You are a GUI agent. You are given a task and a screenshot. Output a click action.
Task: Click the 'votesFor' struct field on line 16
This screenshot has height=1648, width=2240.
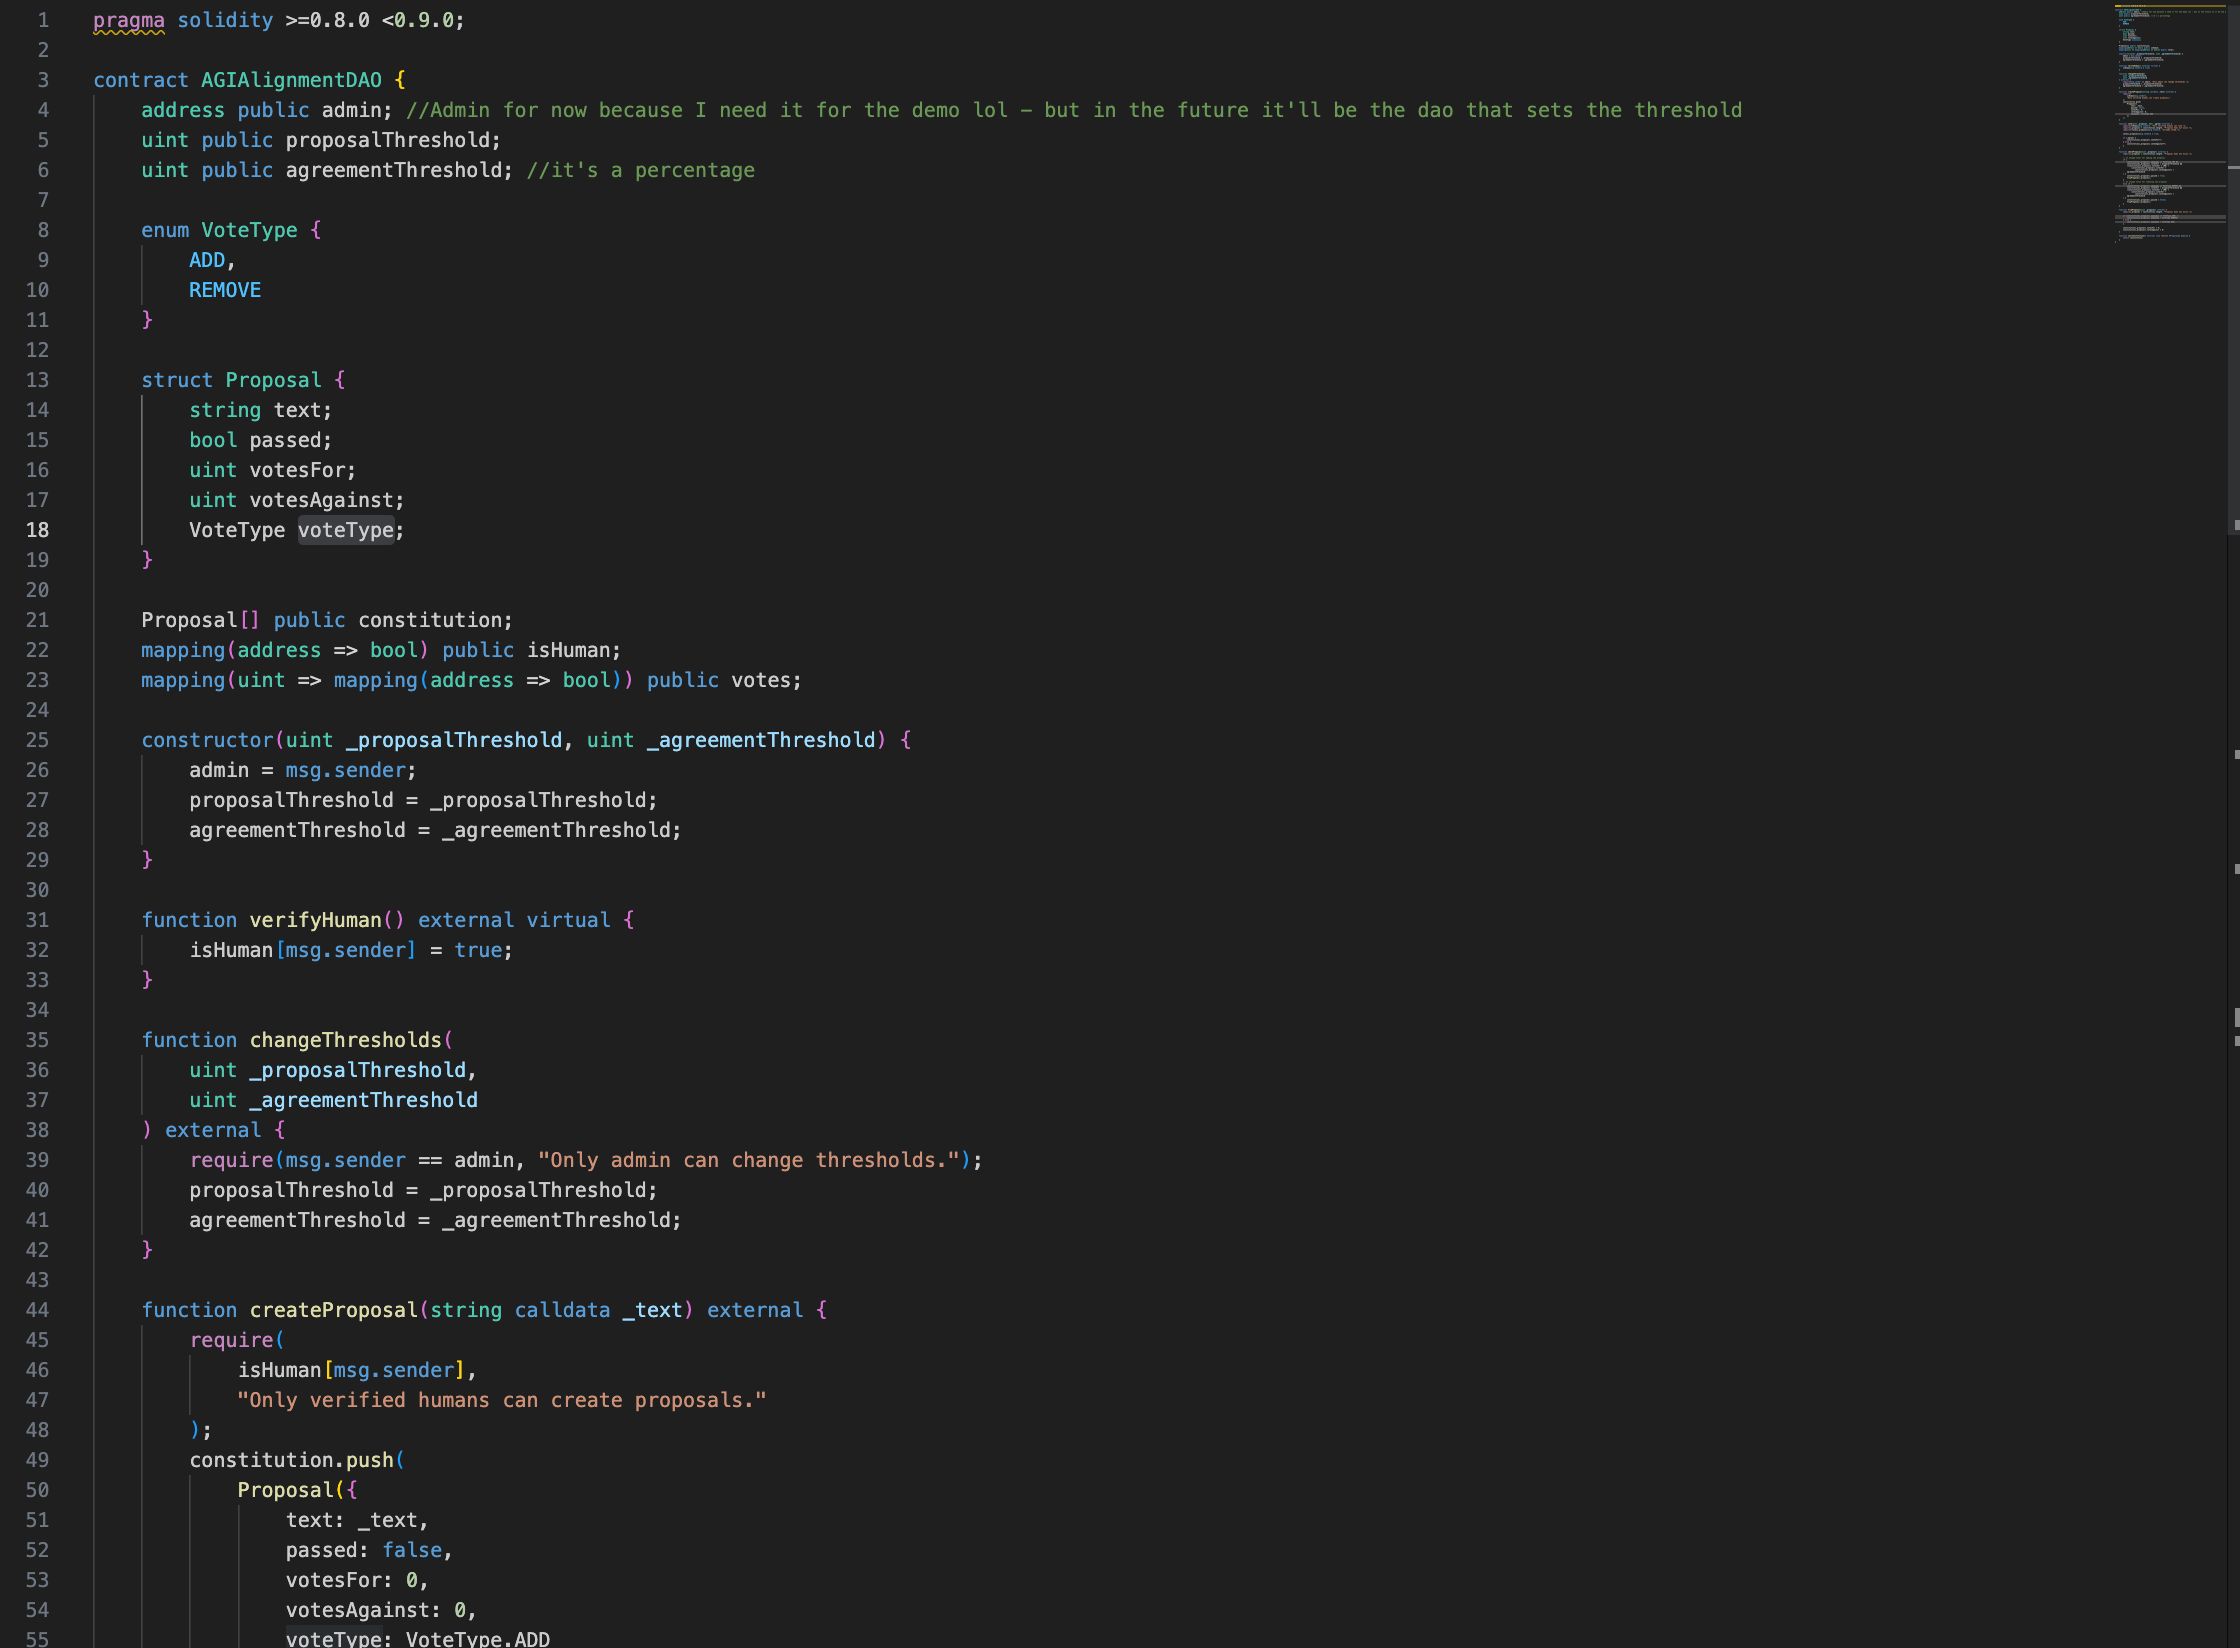297,470
